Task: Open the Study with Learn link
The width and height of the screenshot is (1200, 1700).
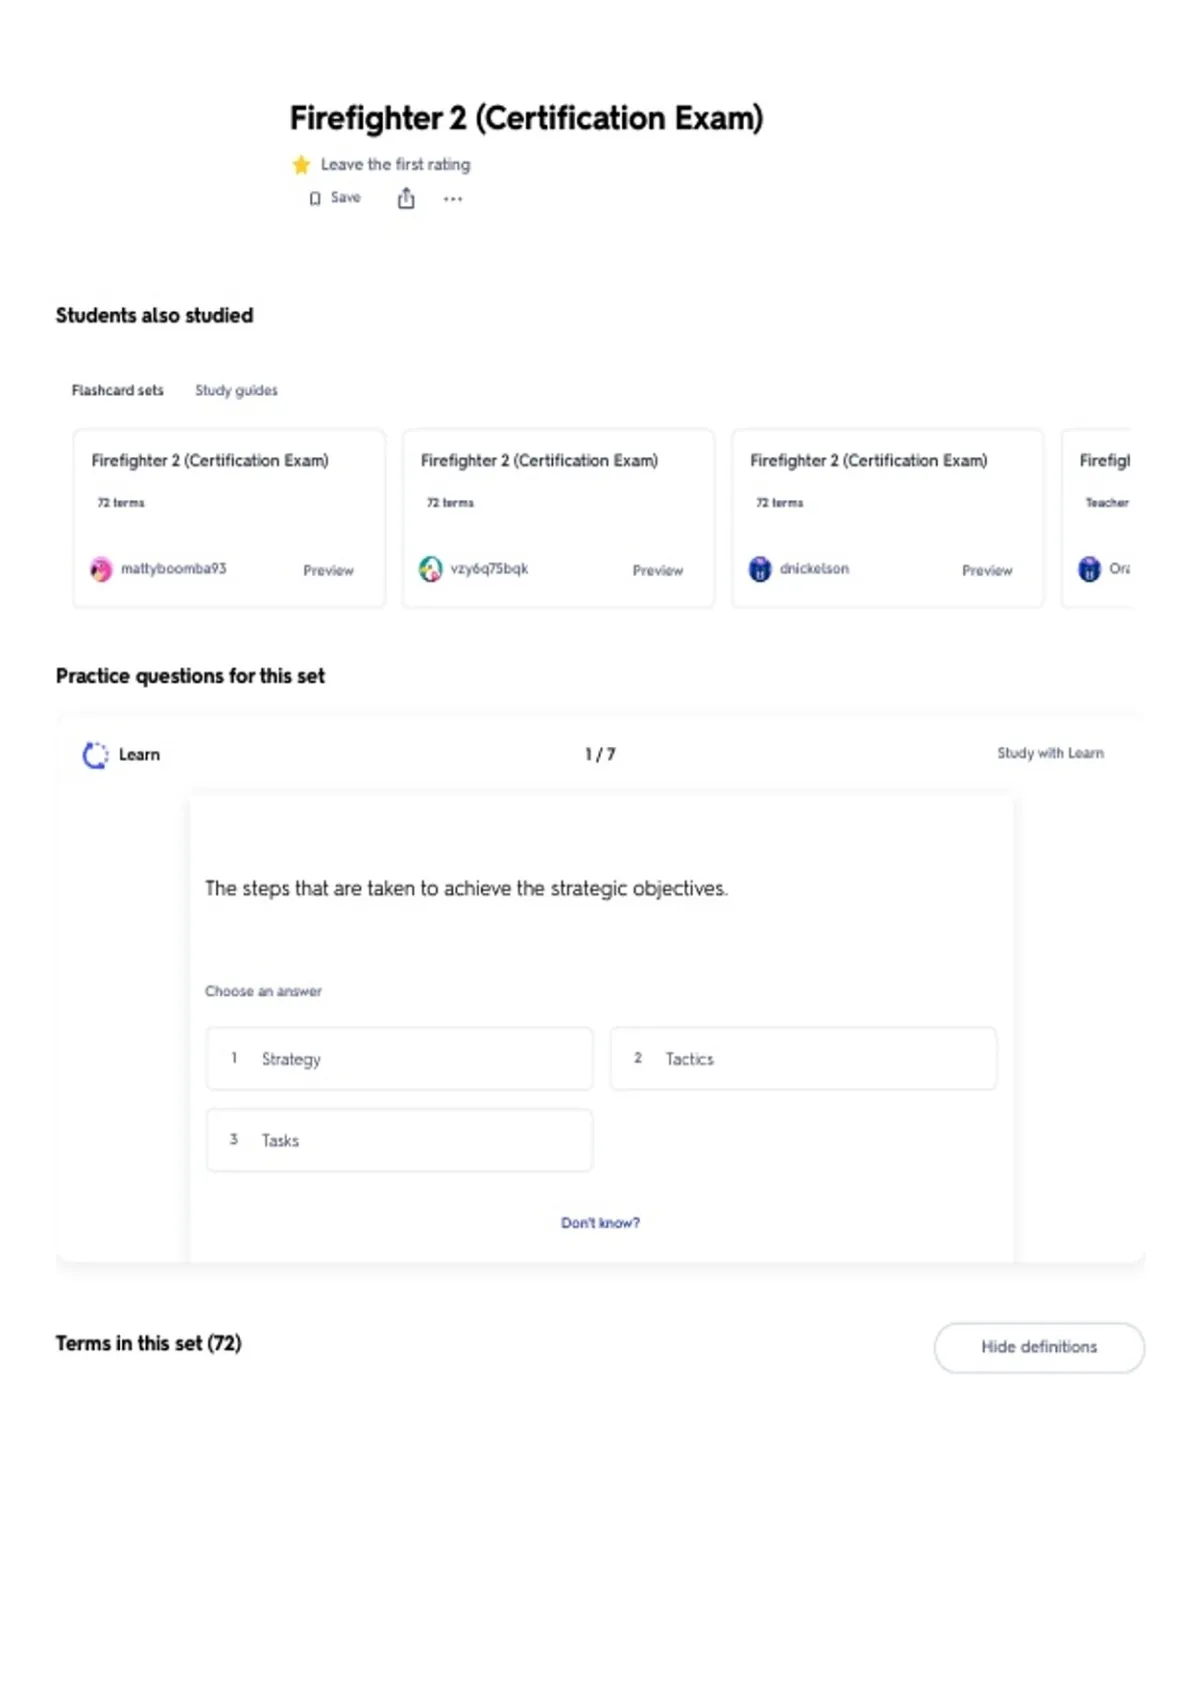Action: [x=1050, y=753]
